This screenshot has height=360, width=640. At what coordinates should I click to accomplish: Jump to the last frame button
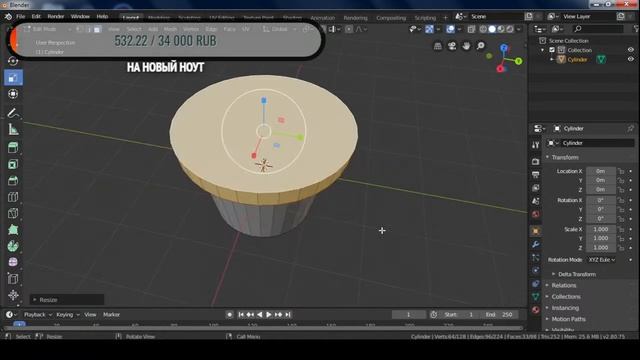[x=288, y=315]
